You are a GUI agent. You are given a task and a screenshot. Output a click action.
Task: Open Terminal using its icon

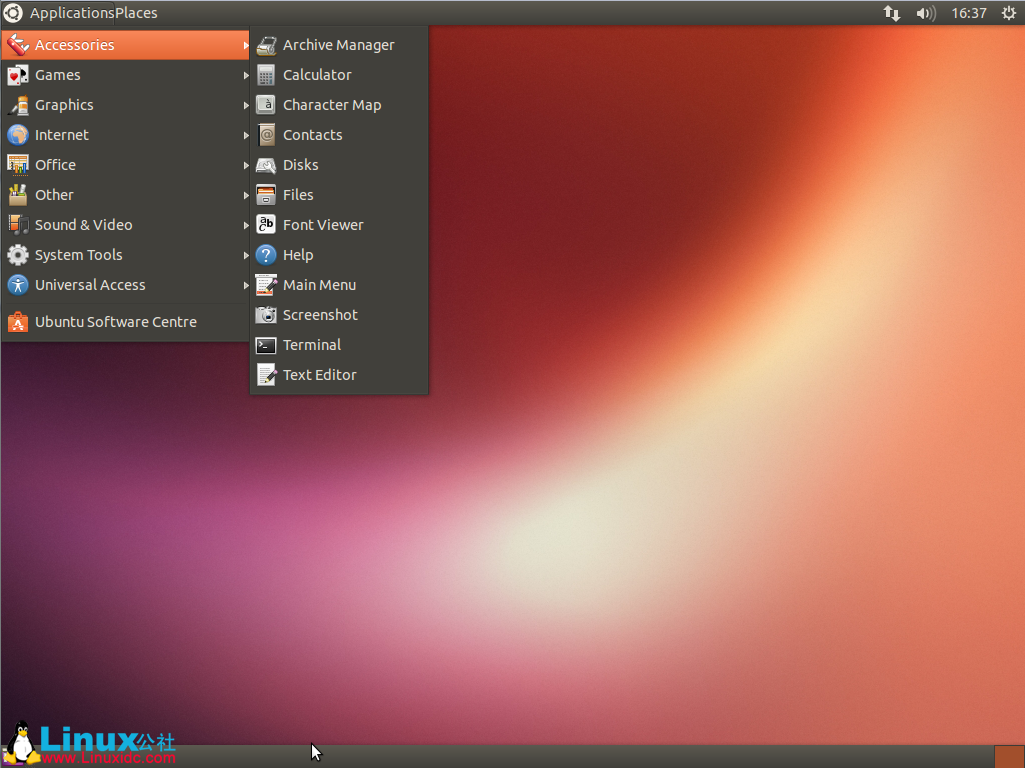click(x=266, y=345)
